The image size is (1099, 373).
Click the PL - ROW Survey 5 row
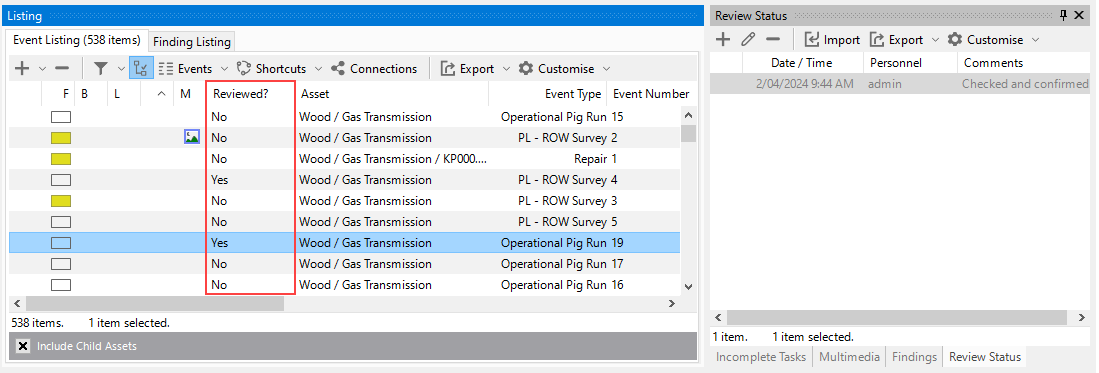(x=344, y=222)
